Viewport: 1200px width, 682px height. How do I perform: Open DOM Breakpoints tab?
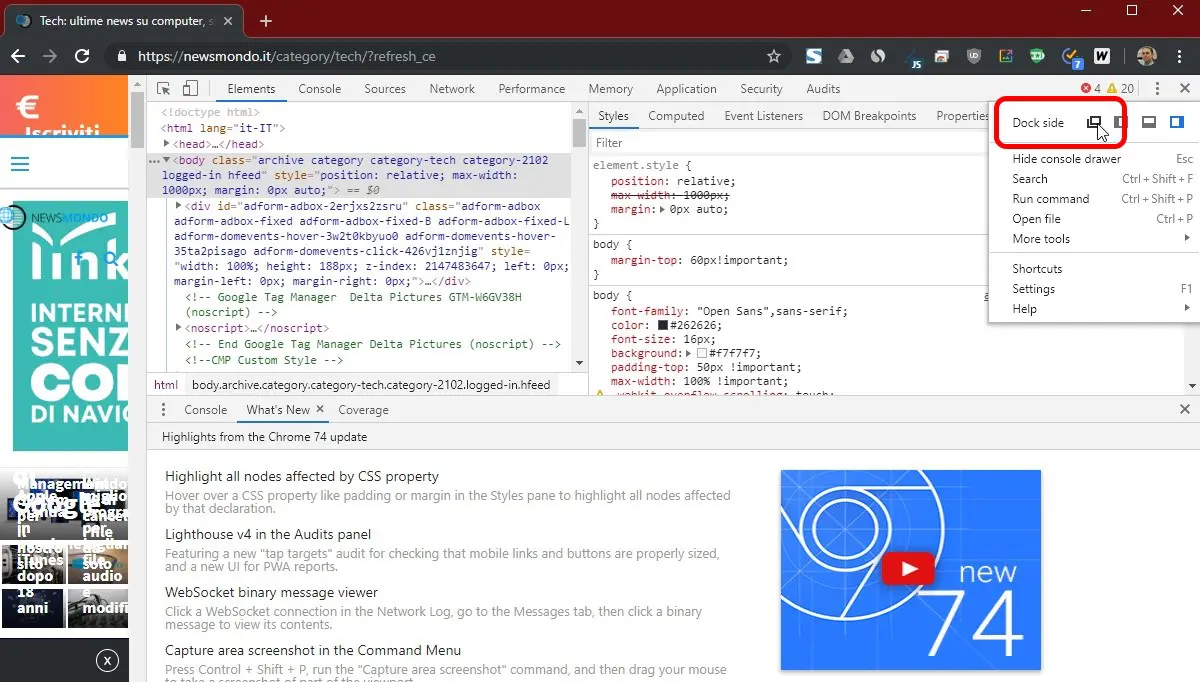tap(869, 116)
